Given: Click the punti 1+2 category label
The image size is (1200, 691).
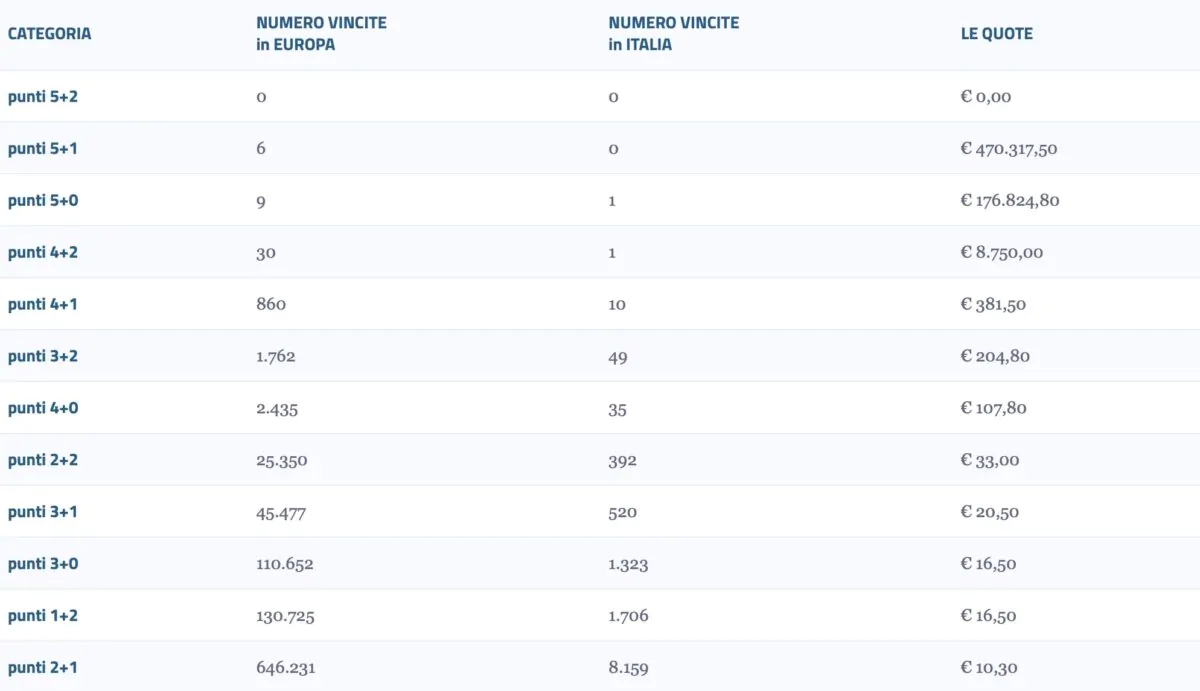Looking at the screenshot, I should click(42, 616).
